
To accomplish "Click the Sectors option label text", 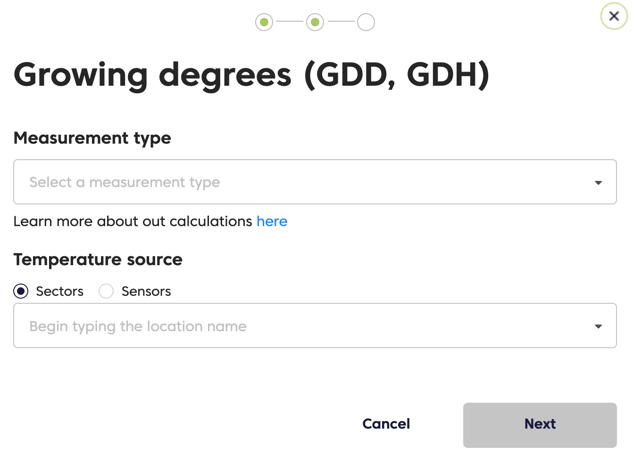I will click(60, 291).
